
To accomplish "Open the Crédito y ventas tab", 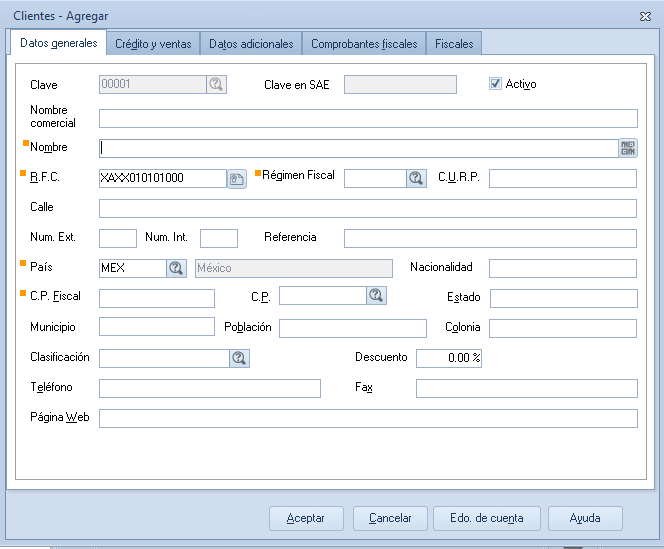I will [153, 44].
